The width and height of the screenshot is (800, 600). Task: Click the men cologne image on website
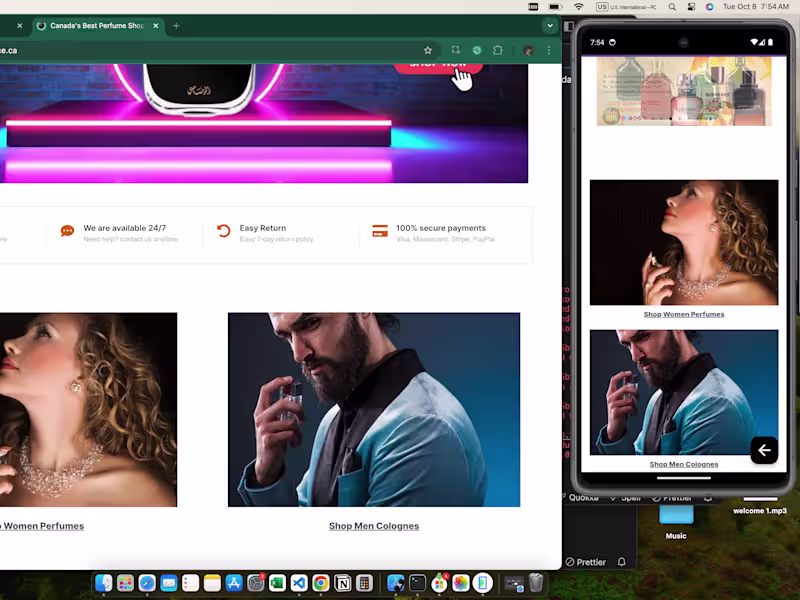(374, 410)
